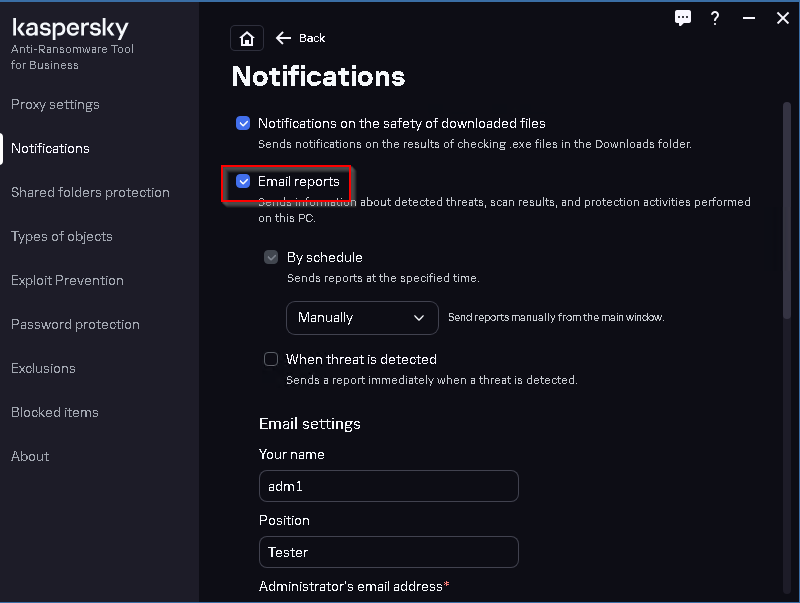This screenshot has height=603, width=800.
Task: Open Password protection settings
Action: pos(75,324)
